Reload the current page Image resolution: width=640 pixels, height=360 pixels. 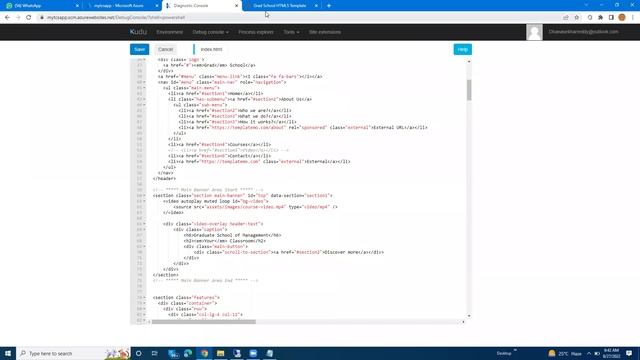29,18
